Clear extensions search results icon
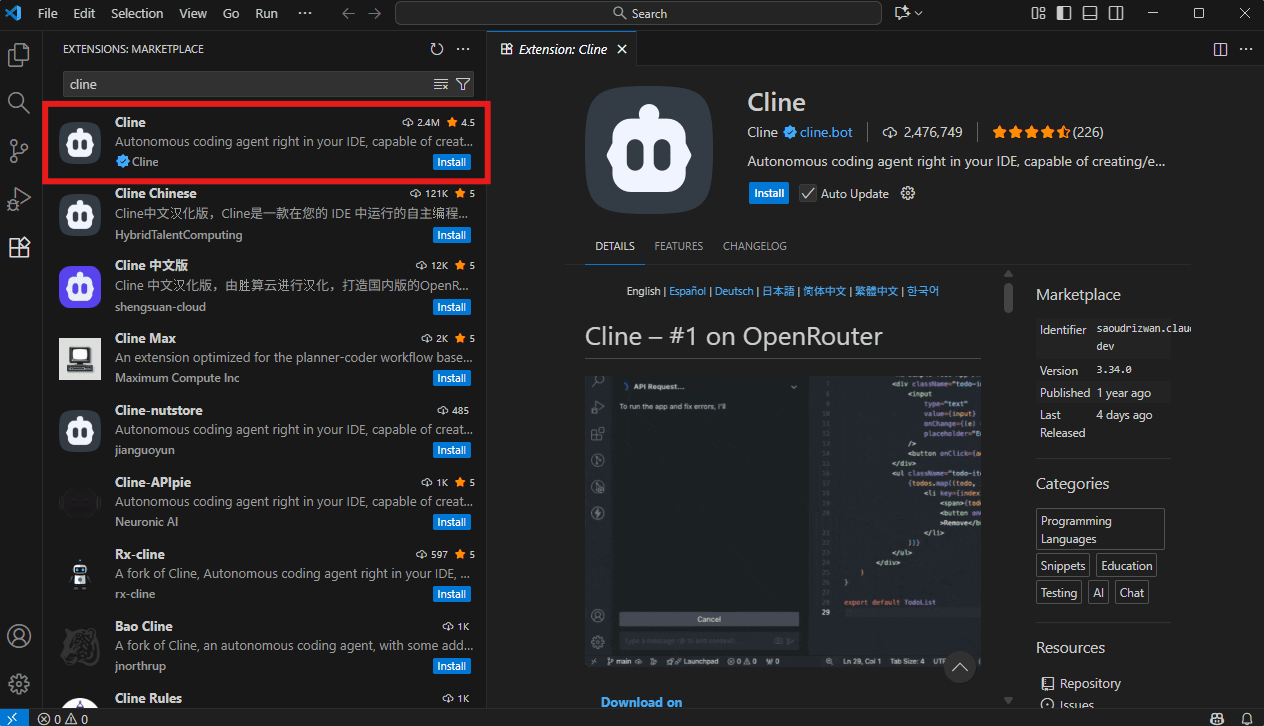The height and width of the screenshot is (726, 1264). 441,84
